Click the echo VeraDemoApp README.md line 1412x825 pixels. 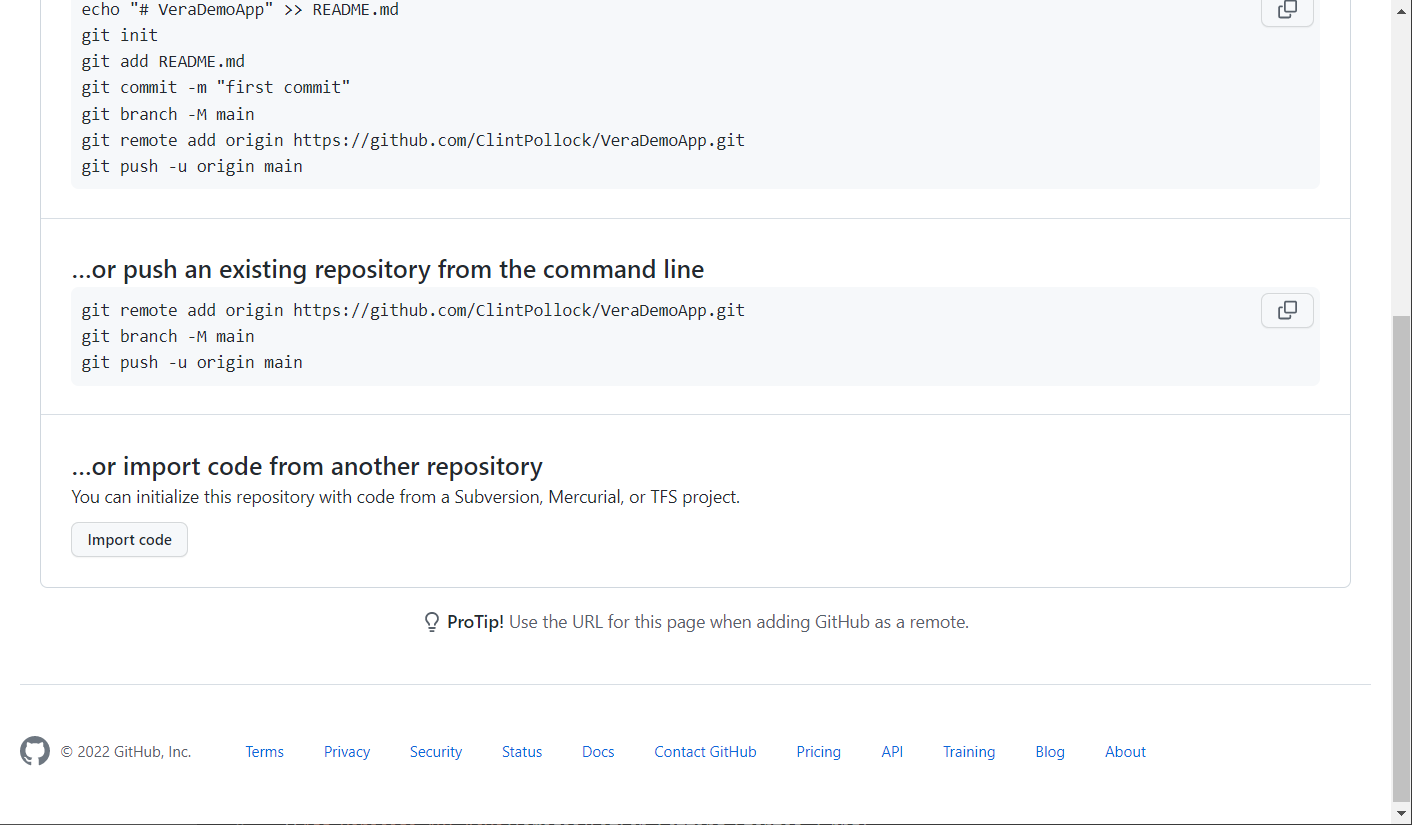[240, 10]
